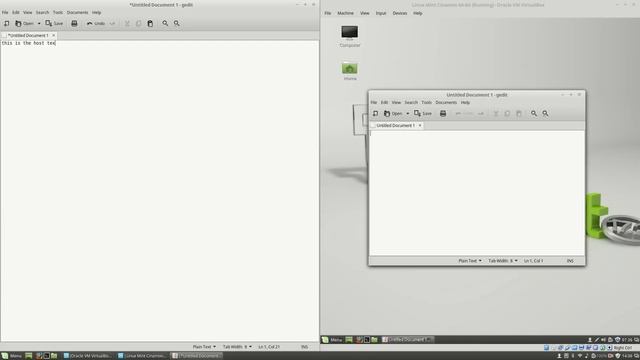This screenshot has height=360, width=640.
Task: Expand Open recent arrow in guest gedit
Action: [407, 113]
